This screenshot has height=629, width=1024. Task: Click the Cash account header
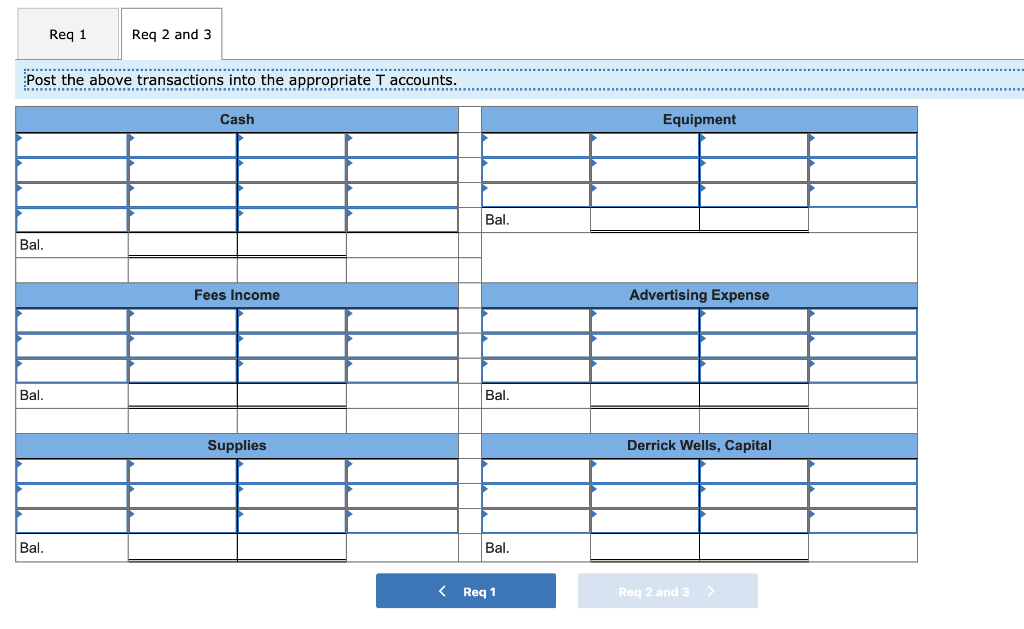click(x=237, y=120)
